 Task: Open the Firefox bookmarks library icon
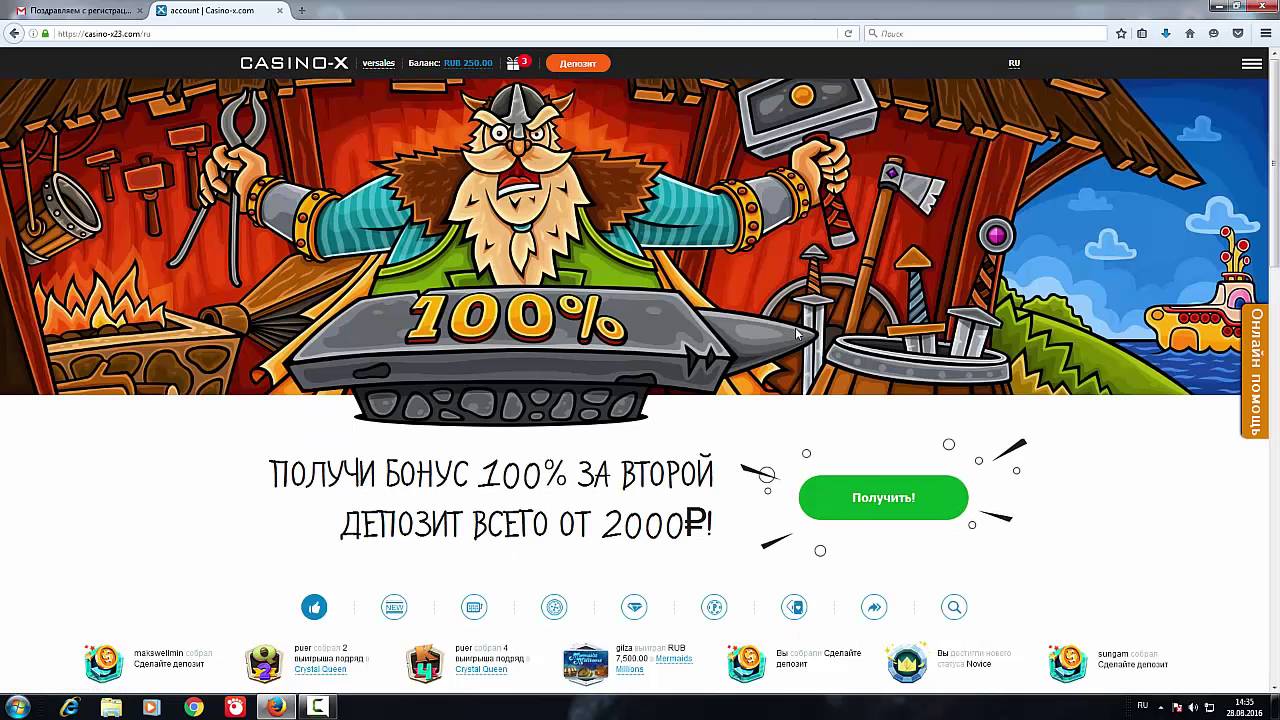1142,33
